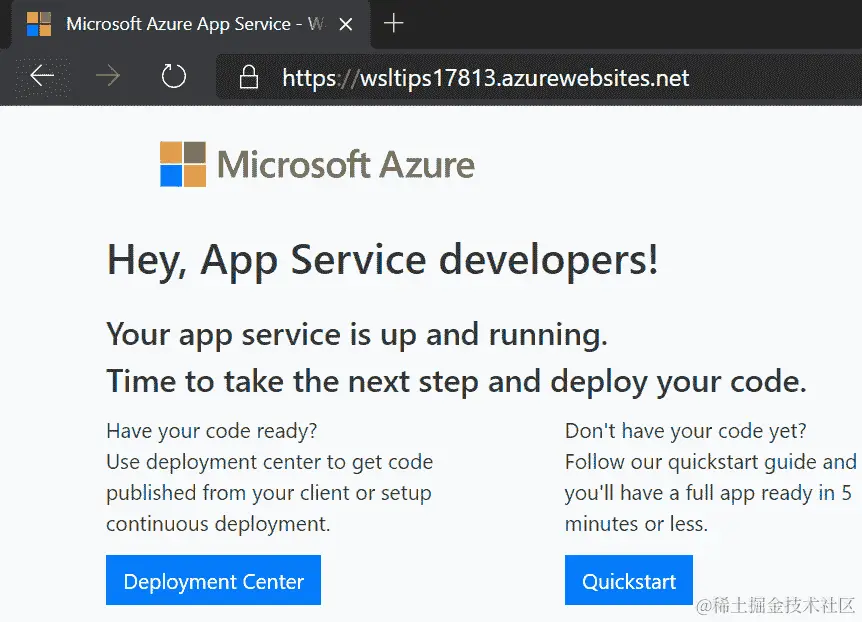The height and width of the screenshot is (622, 862).
Task: Close the Microsoft Azure App Service tab
Action: (345, 23)
